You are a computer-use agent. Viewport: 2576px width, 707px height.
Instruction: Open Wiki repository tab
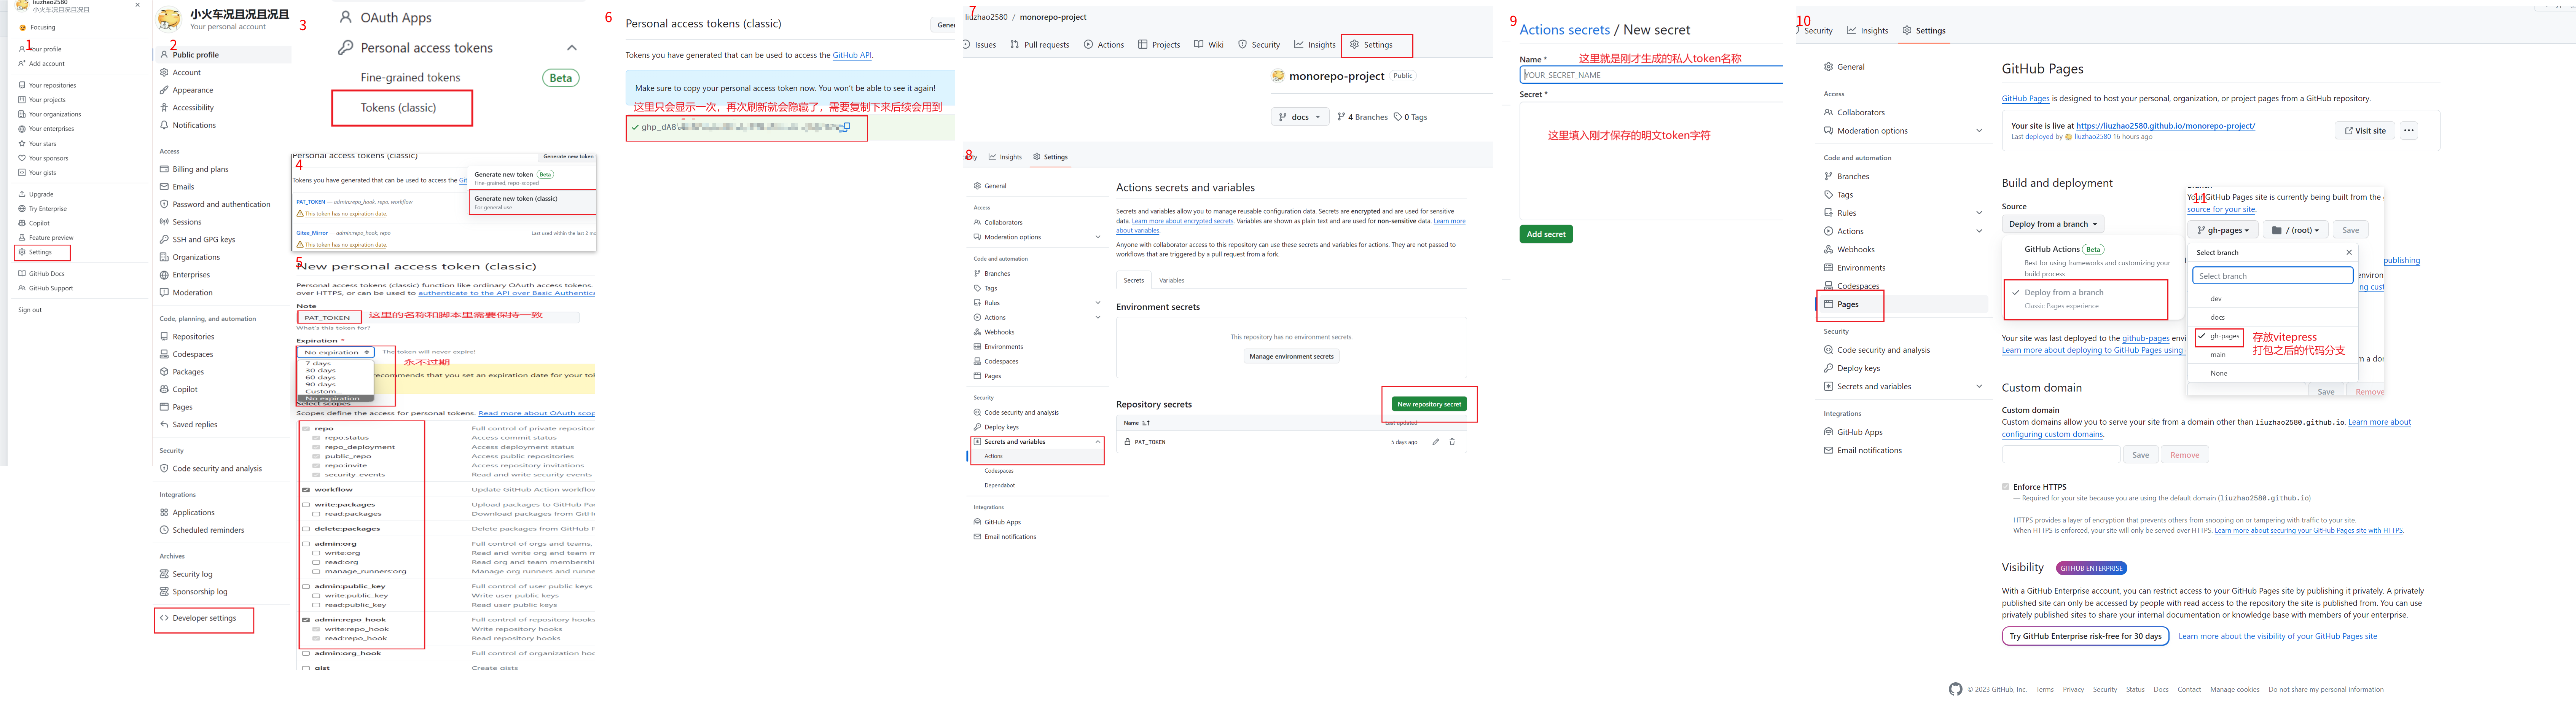pyautogui.click(x=1209, y=45)
